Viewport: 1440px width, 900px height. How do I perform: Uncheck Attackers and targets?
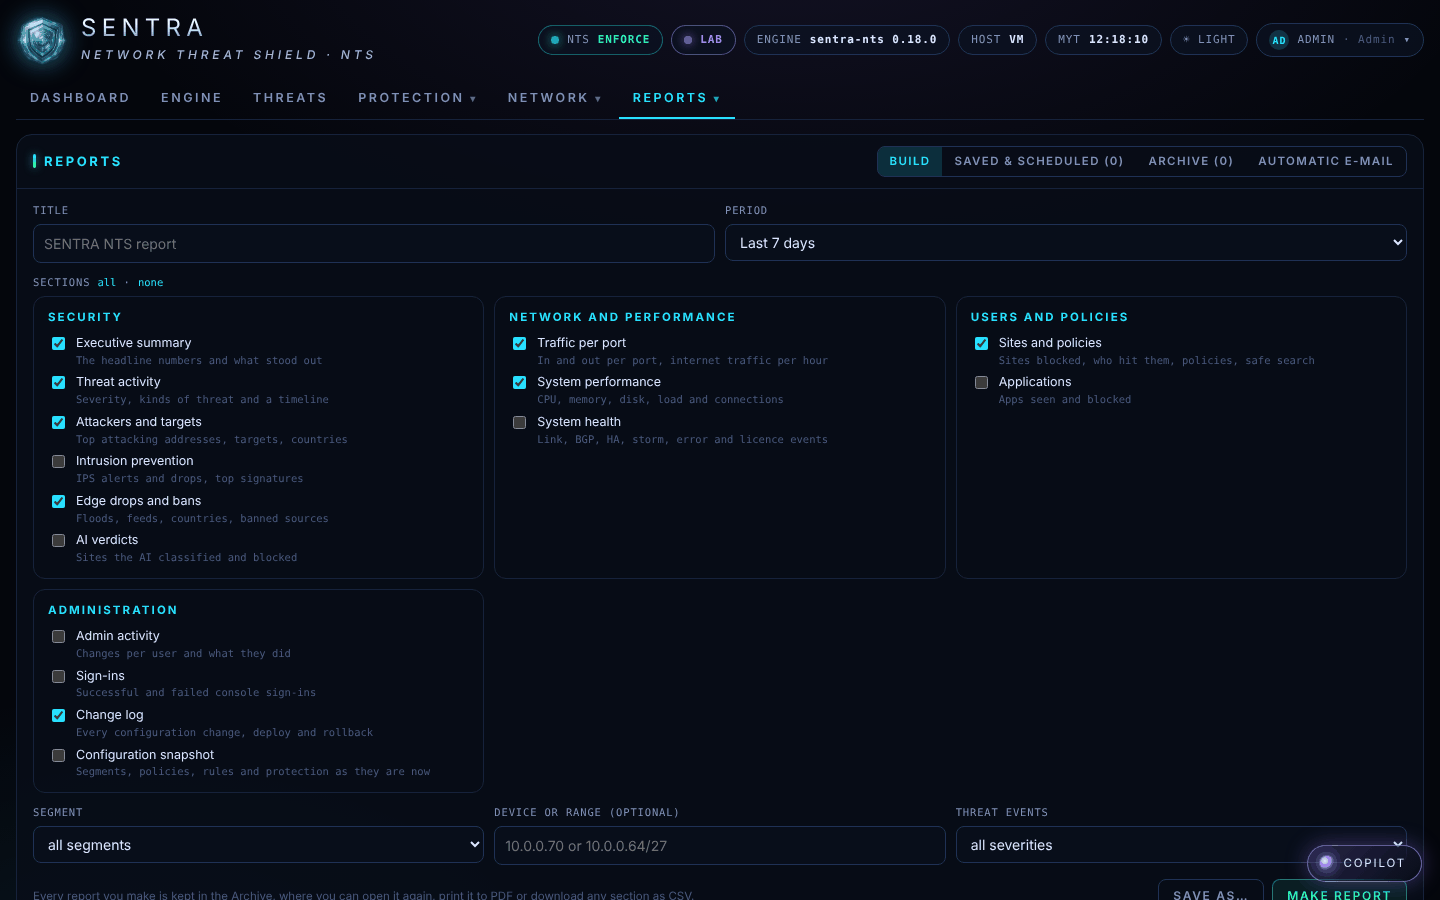[59, 422]
